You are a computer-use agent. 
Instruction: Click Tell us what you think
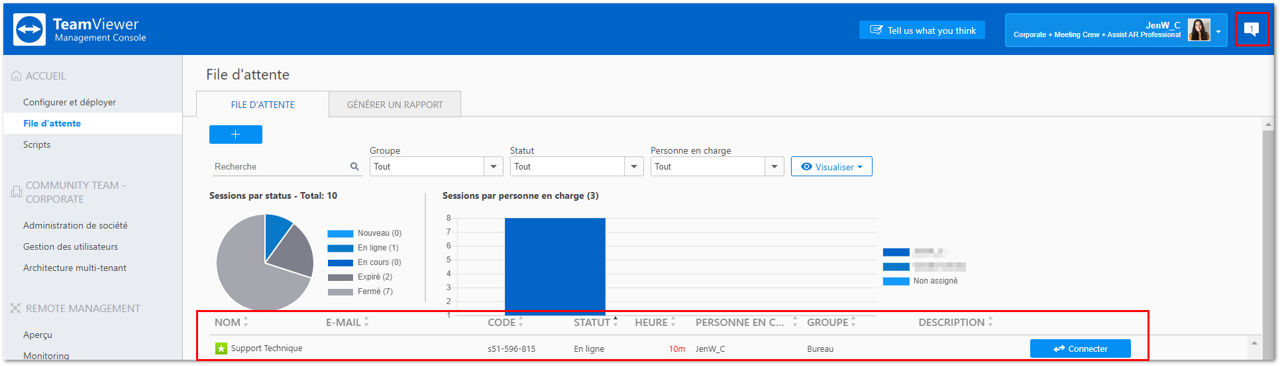point(922,30)
